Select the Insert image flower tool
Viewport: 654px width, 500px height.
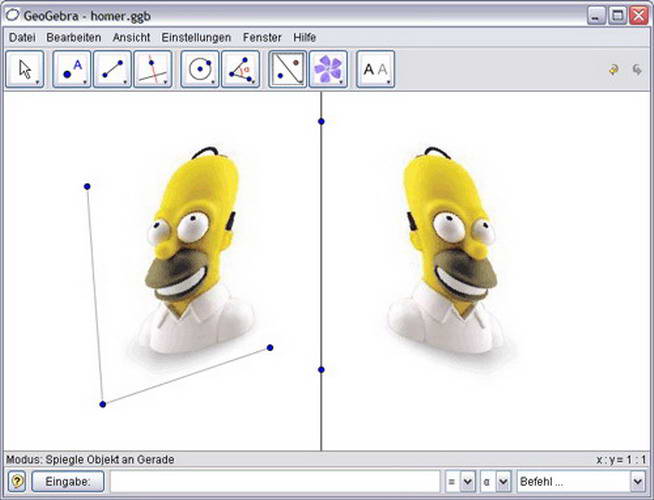tap(328, 69)
